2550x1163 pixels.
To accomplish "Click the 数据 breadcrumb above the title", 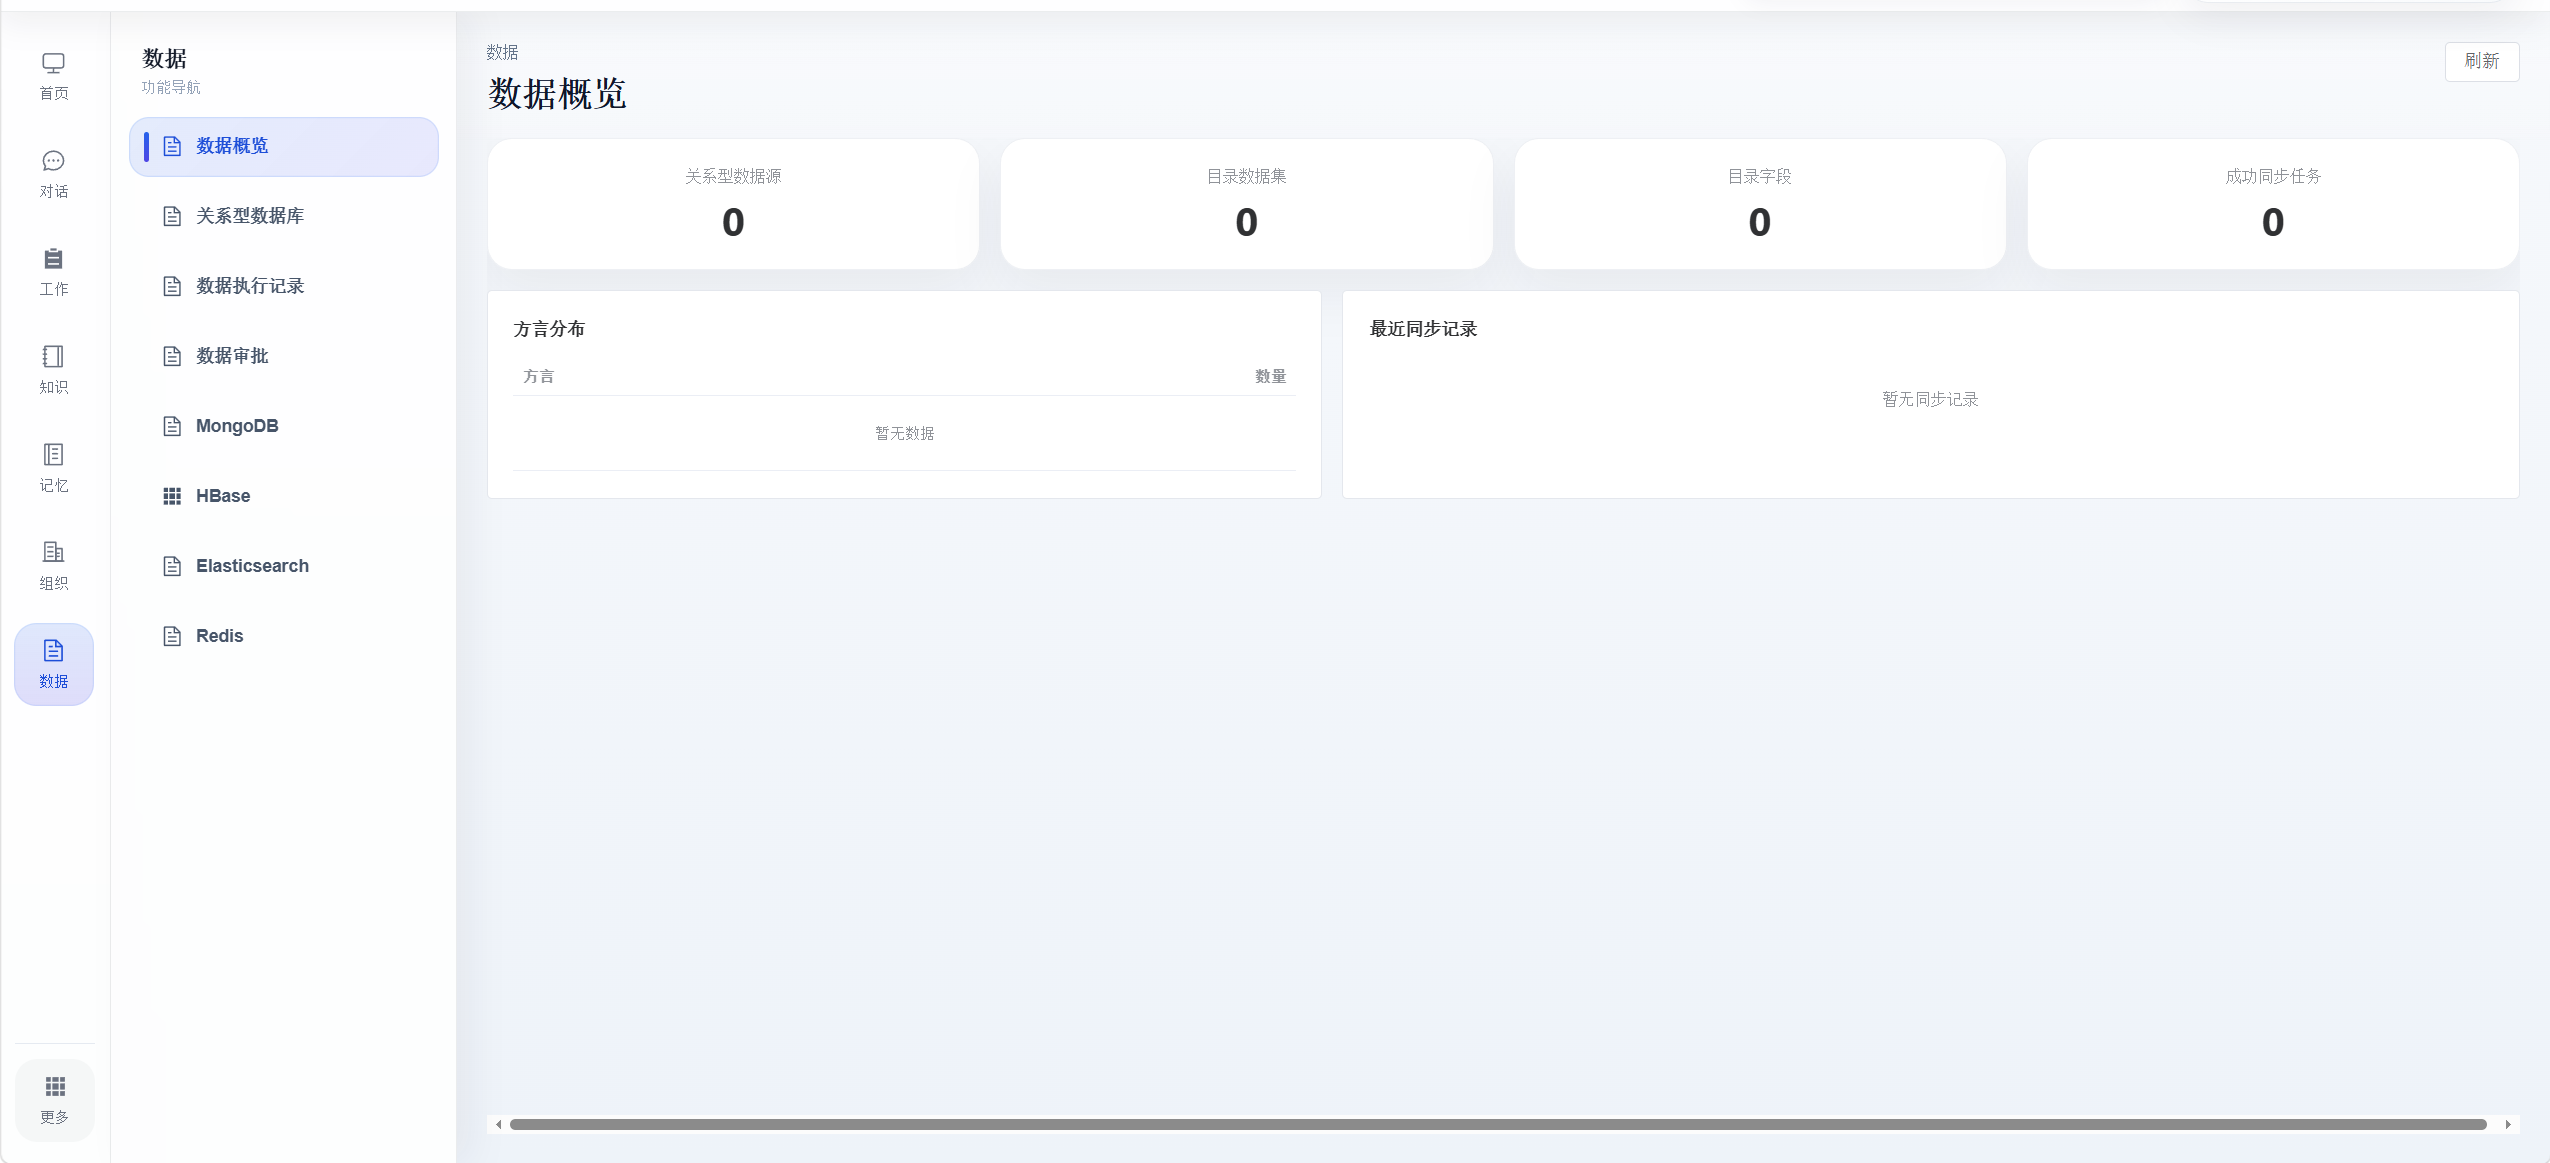I will point(502,52).
